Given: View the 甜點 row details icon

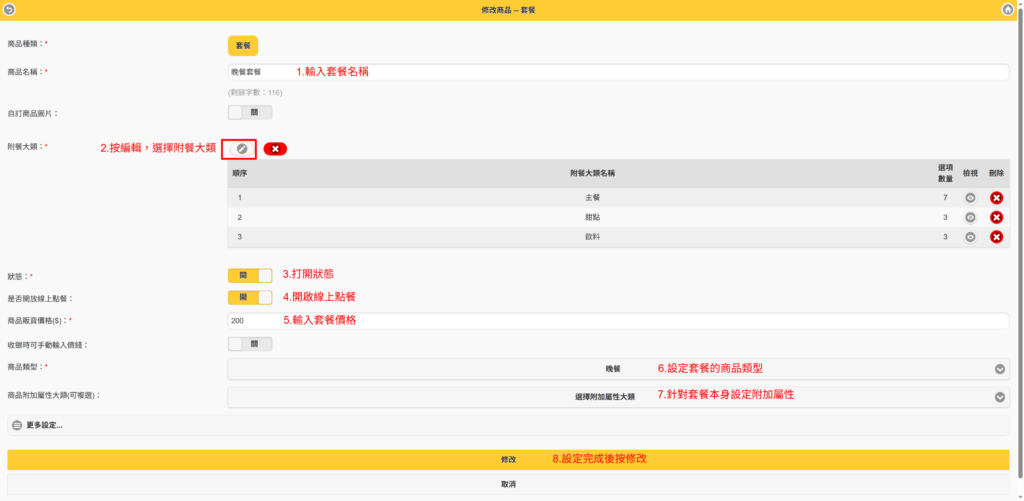Looking at the screenshot, I should [x=970, y=217].
